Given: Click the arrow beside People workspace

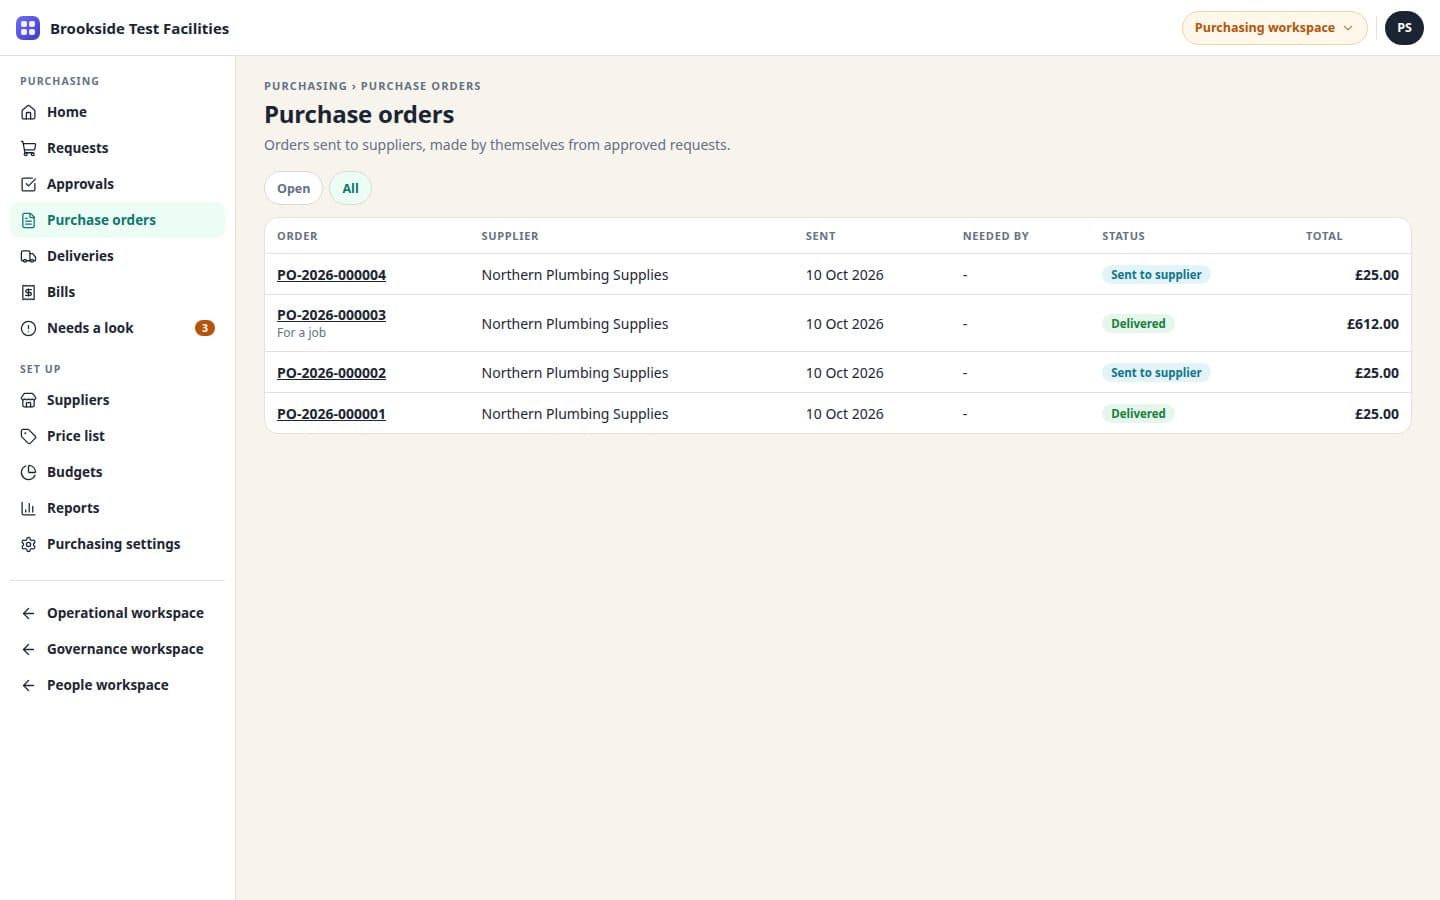Looking at the screenshot, I should click(28, 685).
